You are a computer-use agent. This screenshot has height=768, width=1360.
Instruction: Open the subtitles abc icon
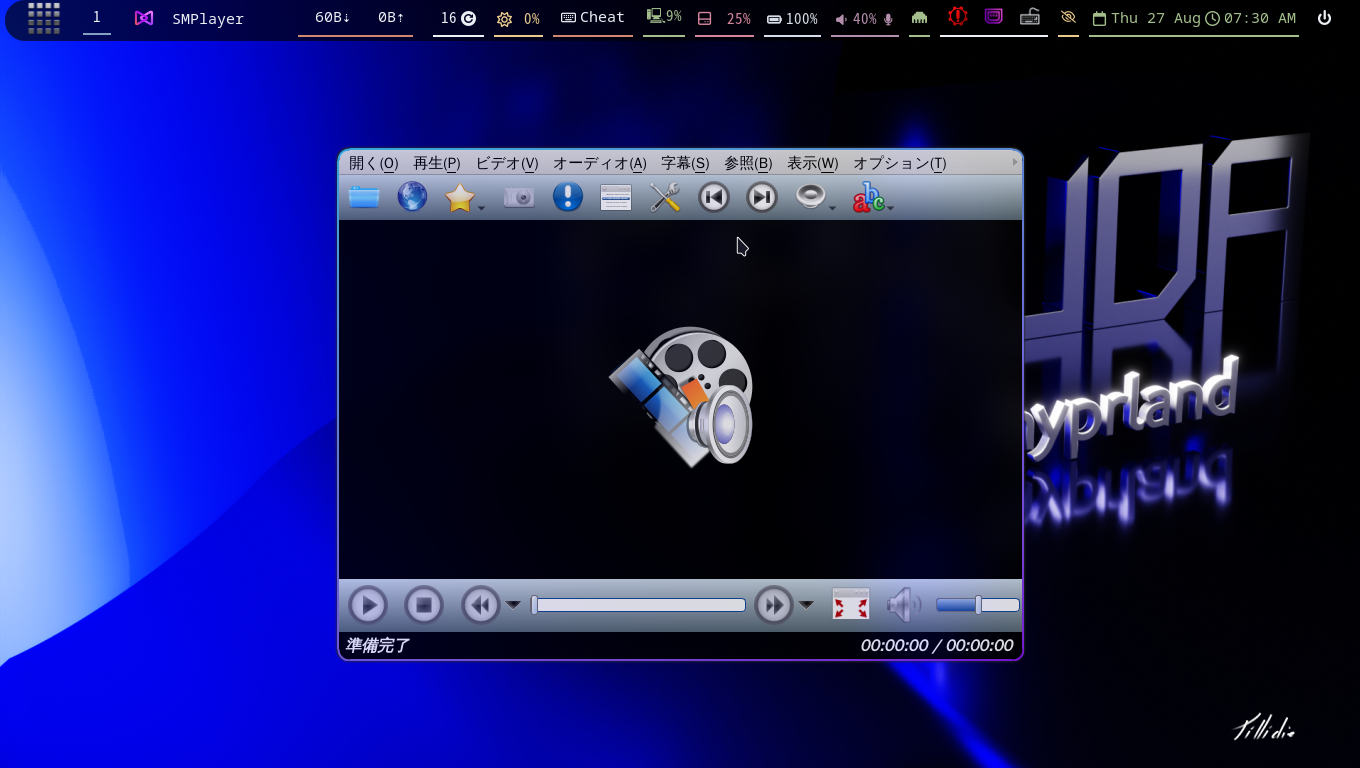point(868,197)
